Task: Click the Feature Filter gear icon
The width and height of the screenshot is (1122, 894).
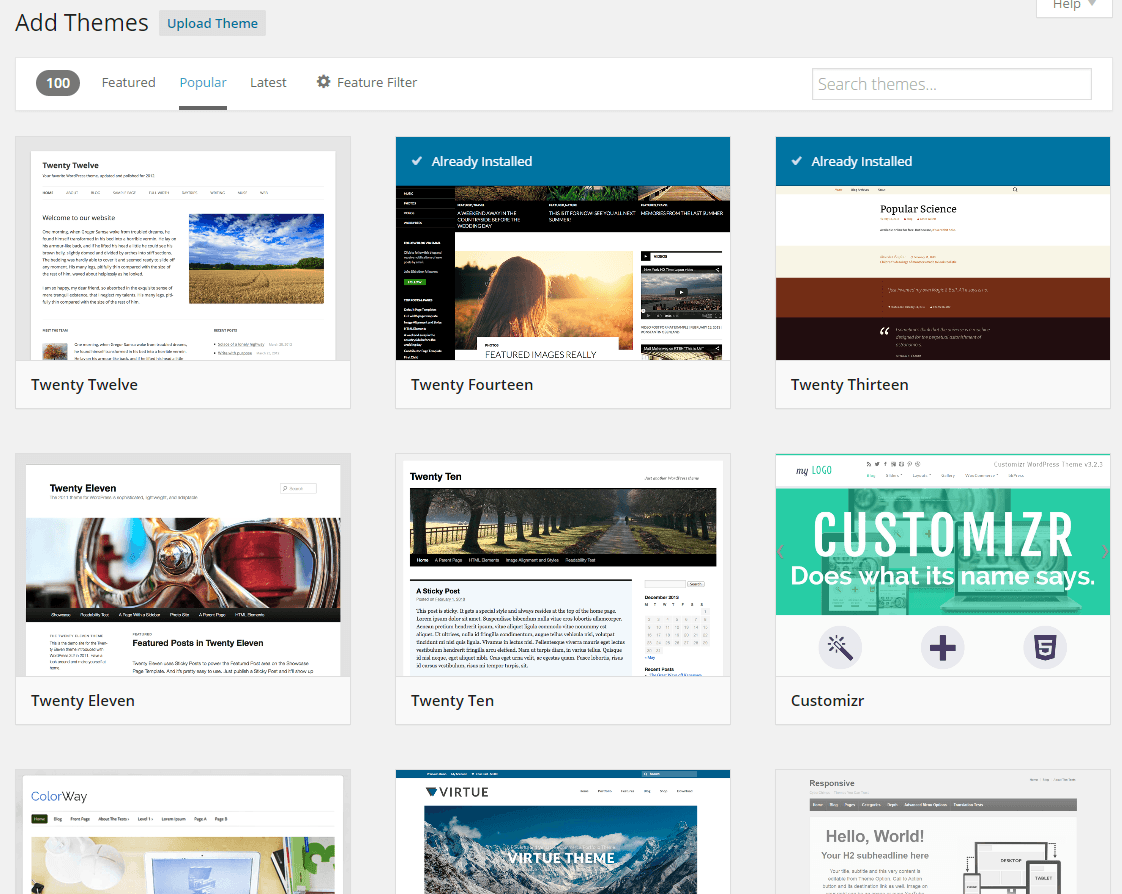Action: point(323,82)
